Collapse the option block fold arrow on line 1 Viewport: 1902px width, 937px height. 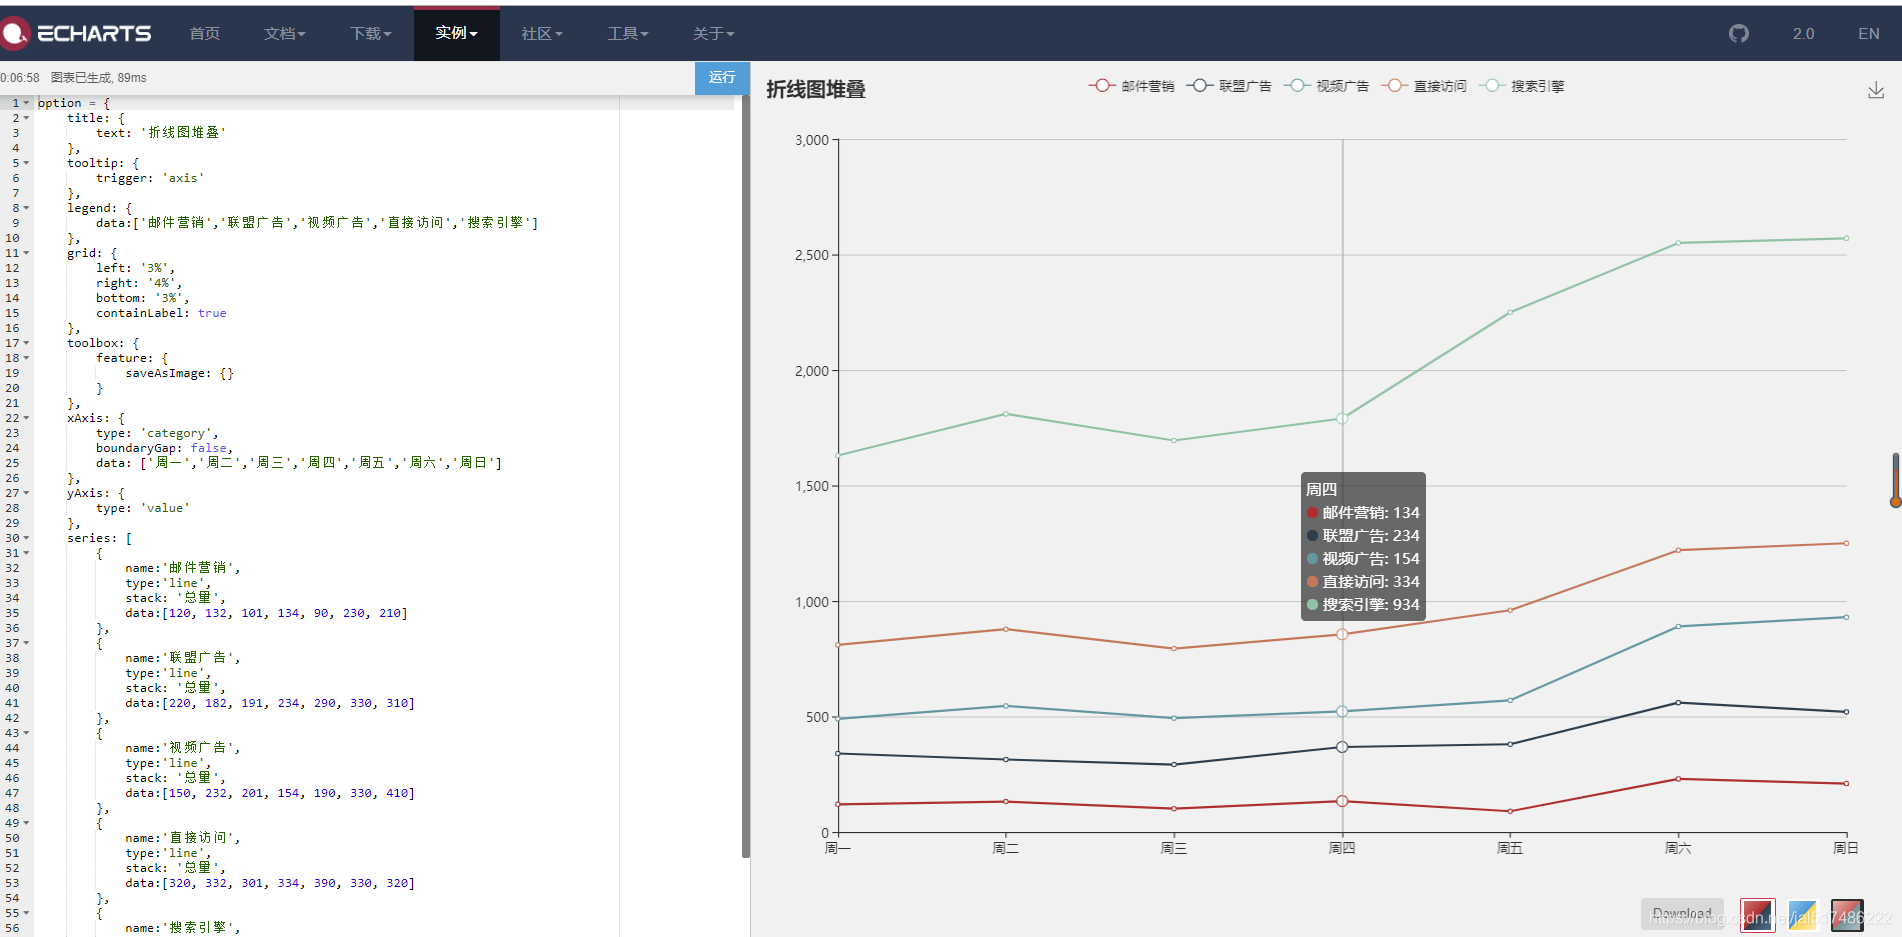click(26, 103)
